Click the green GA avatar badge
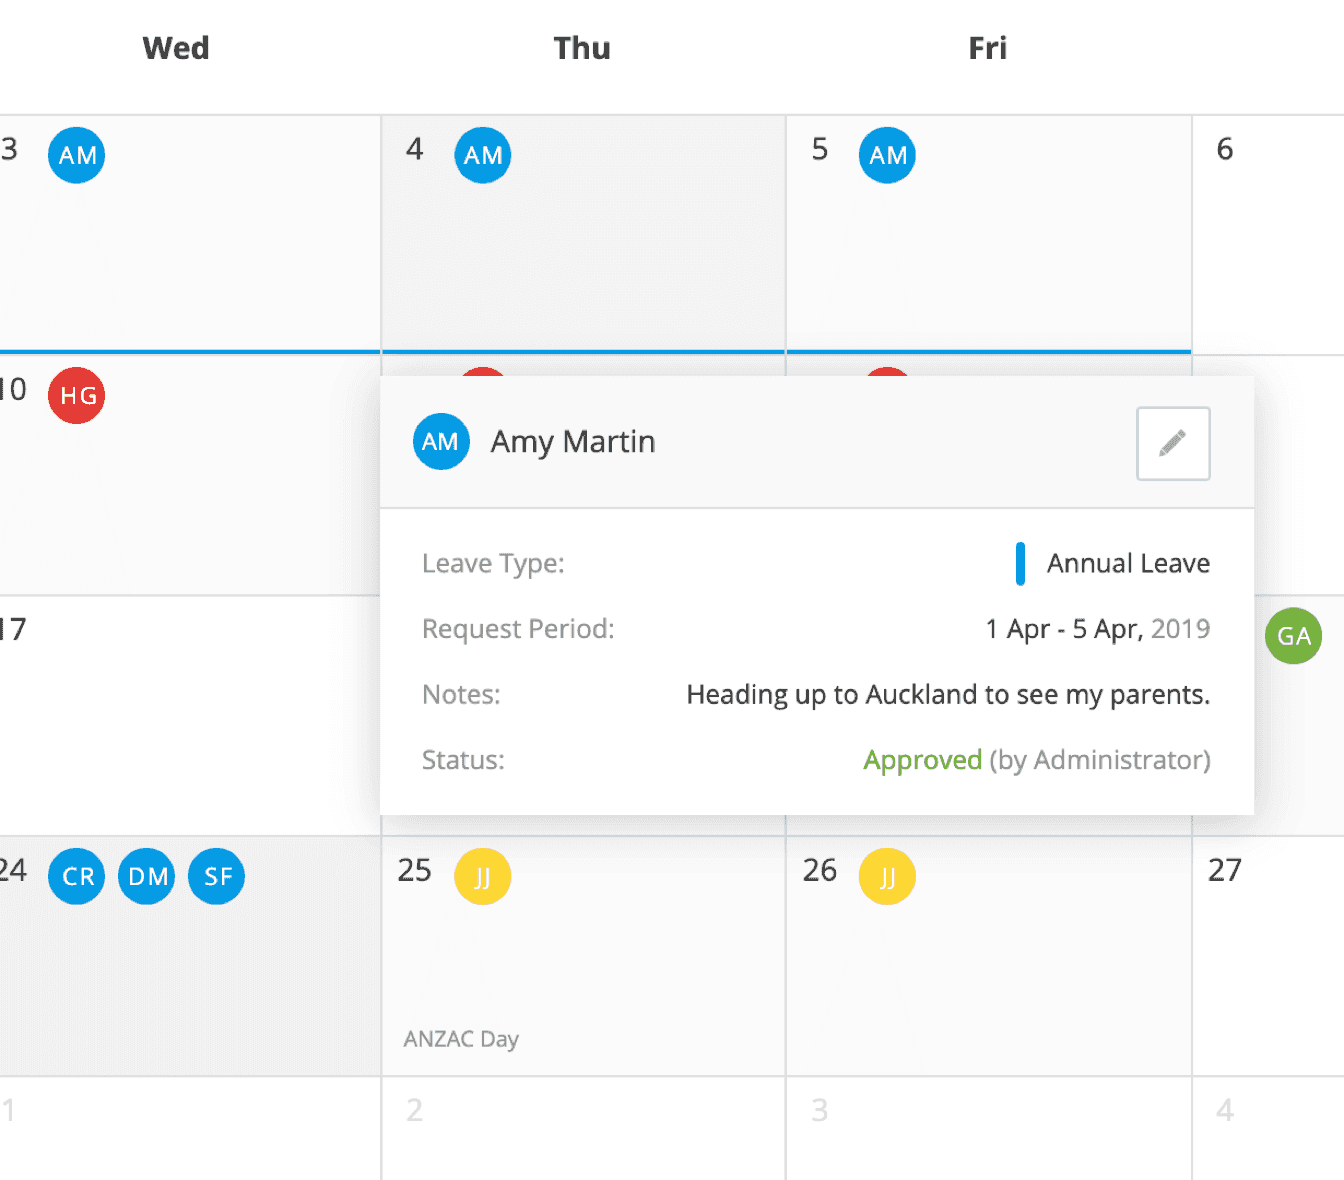The width and height of the screenshot is (1344, 1180). tap(1294, 636)
